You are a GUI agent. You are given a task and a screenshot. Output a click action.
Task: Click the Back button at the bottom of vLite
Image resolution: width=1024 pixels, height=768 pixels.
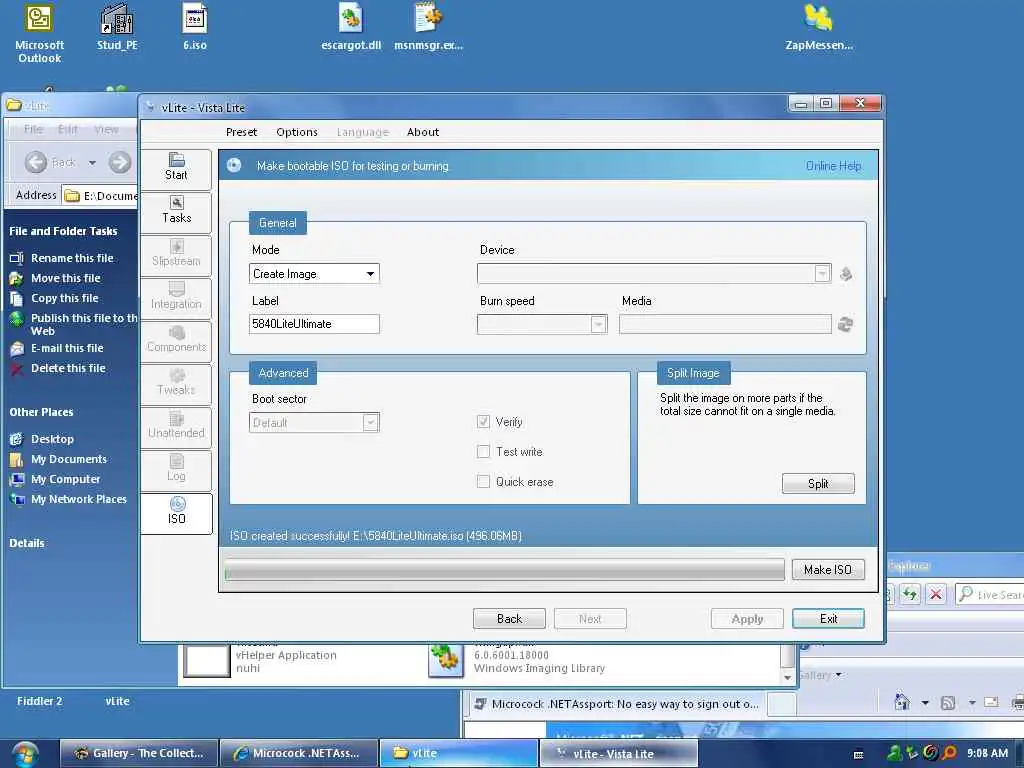pos(509,618)
